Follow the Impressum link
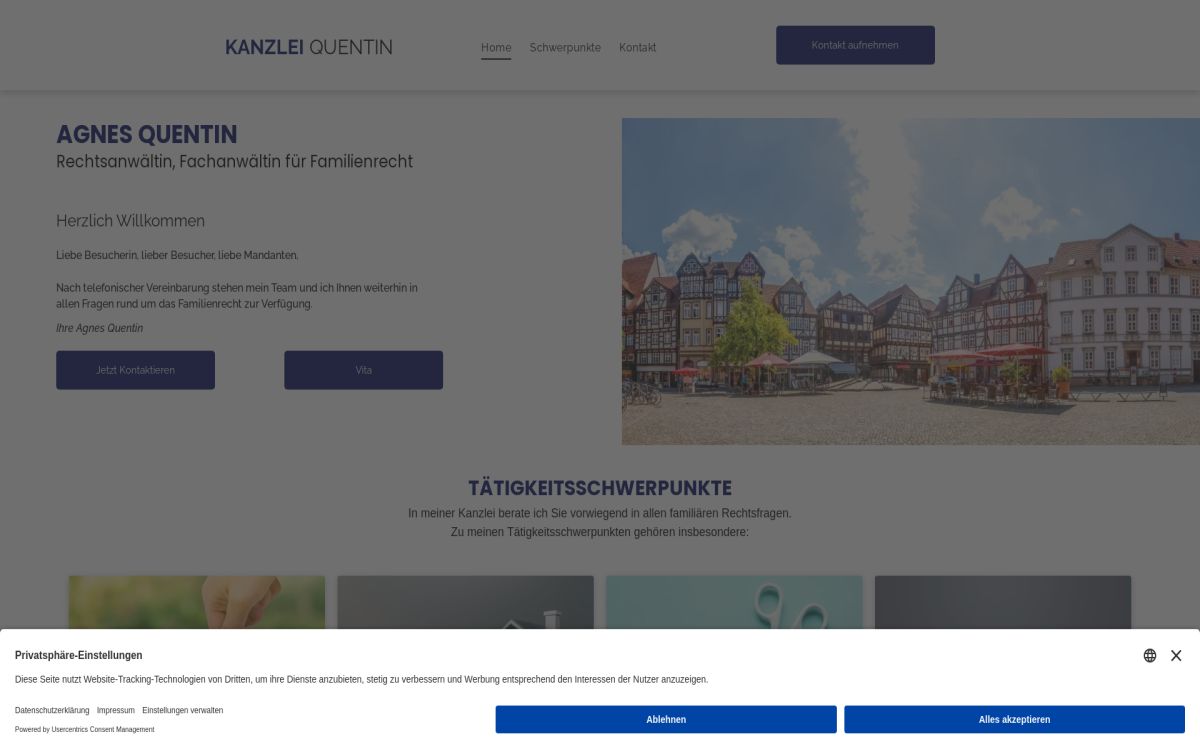The height and width of the screenshot is (750, 1200). click(116, 710)
